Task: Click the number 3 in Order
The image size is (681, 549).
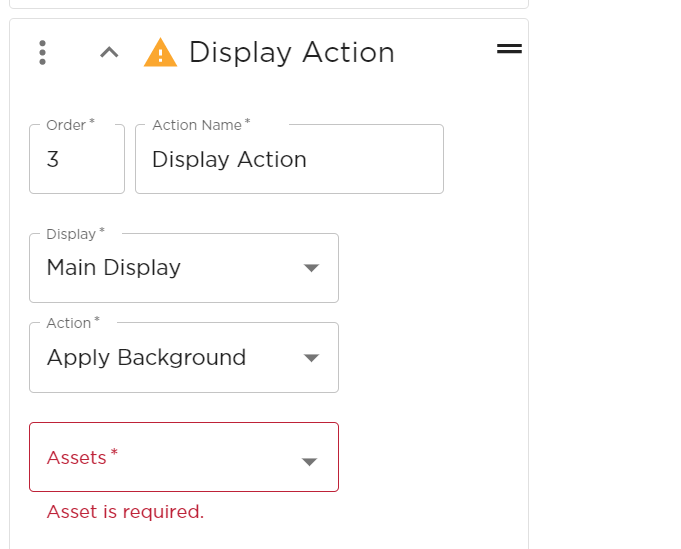Action: pyautogui.click(x=53, y=160)
